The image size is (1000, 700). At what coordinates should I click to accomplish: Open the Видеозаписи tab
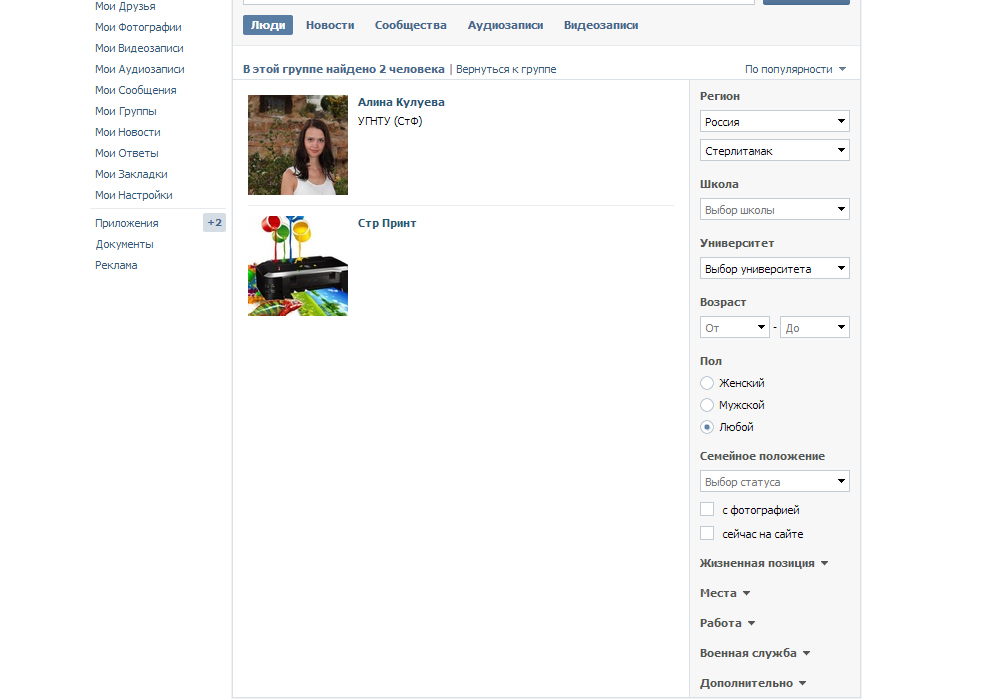click(x=601, y=25)
